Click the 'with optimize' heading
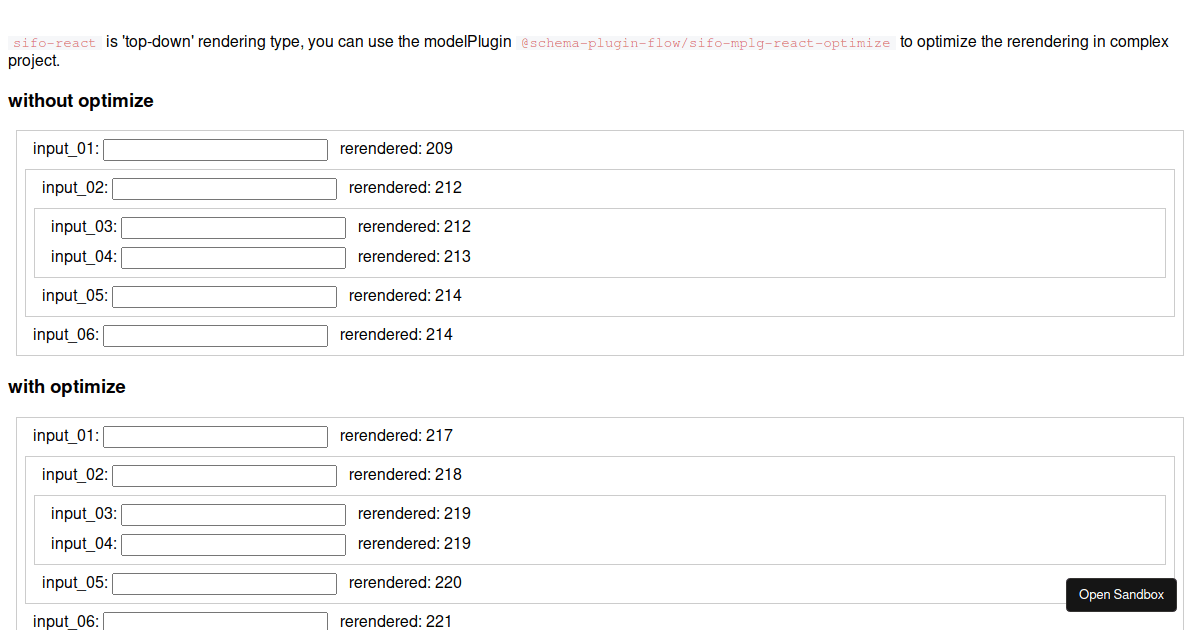This screenshot has width=1200, height=630. click(x=66, y=387)
